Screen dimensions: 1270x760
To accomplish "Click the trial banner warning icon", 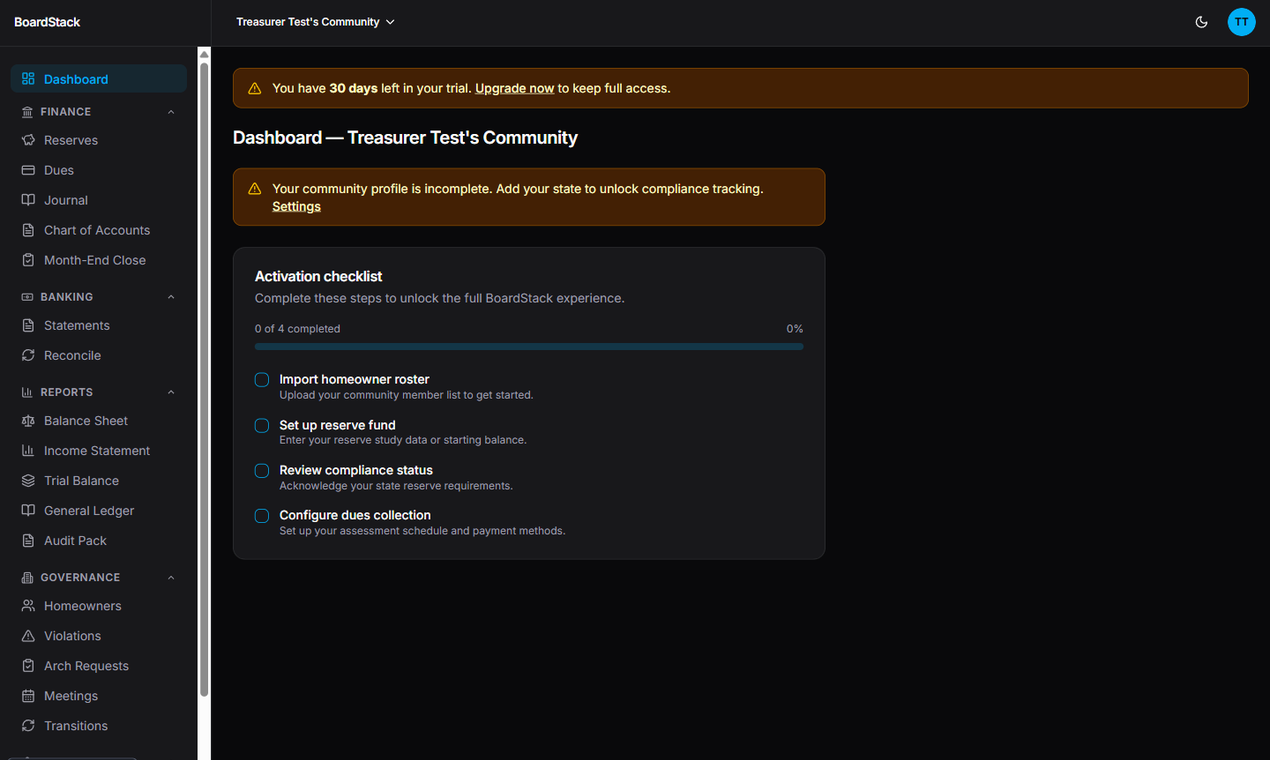I will pos(254,88).
